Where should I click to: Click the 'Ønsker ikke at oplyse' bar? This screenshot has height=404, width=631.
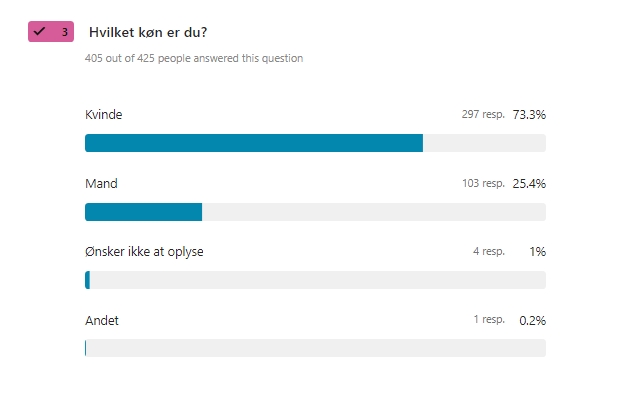pos(315,280)
